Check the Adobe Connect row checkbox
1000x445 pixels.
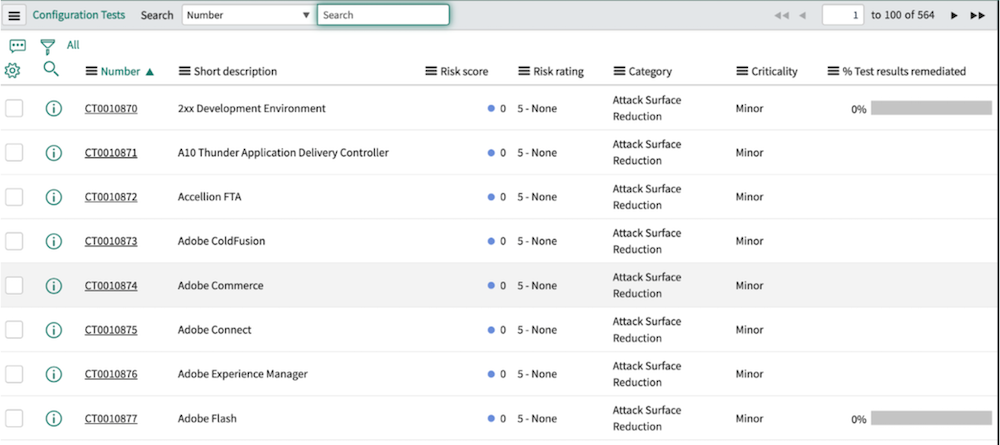coord(15,330)
